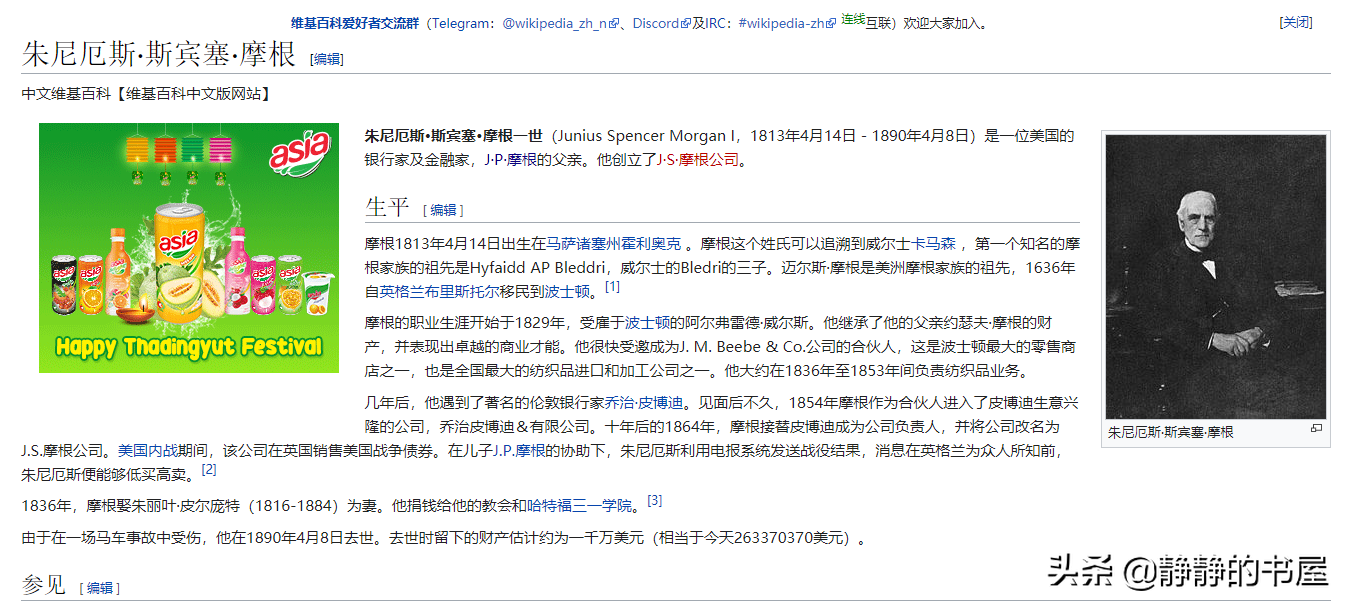Screen dimensions: 1347x607
Task: Click the enlarge icon under the portrait
Action: [1316, 429]
